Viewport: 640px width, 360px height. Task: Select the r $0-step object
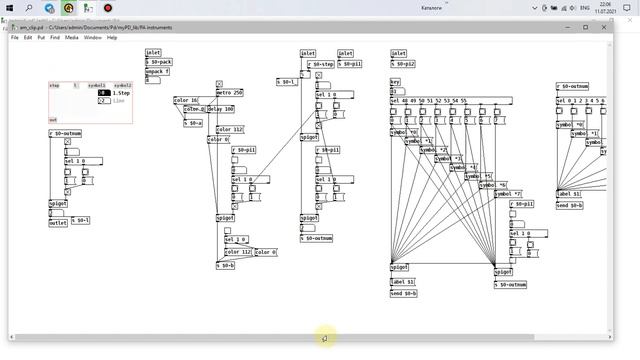coord(320,64)
